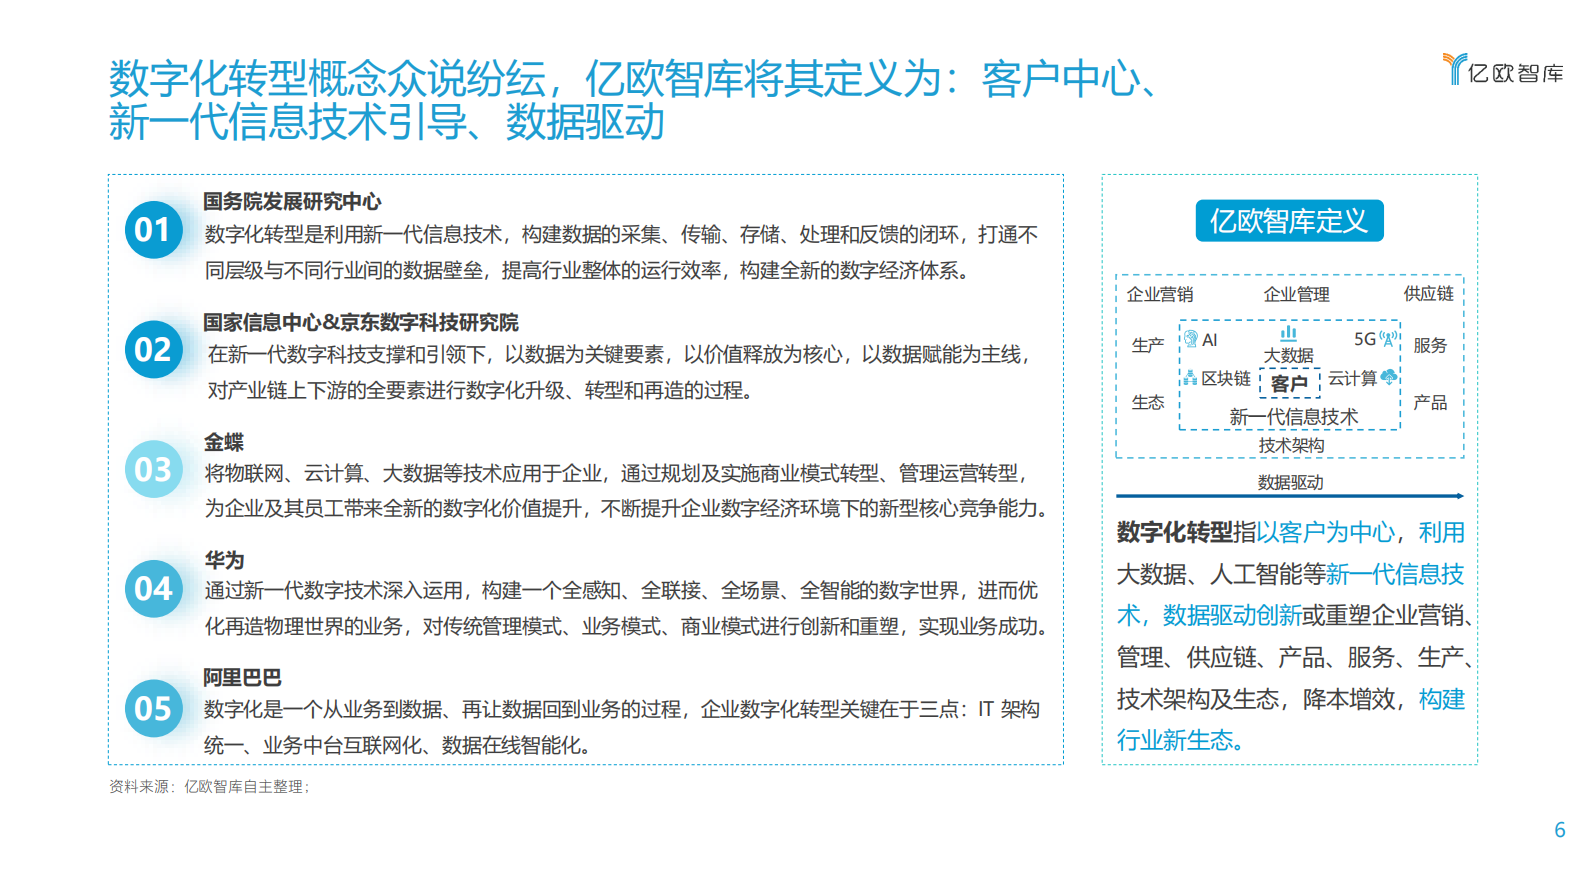
Task: Click the sentence starting 数字化是一个从业务到数据
Action: click(622, 710)
